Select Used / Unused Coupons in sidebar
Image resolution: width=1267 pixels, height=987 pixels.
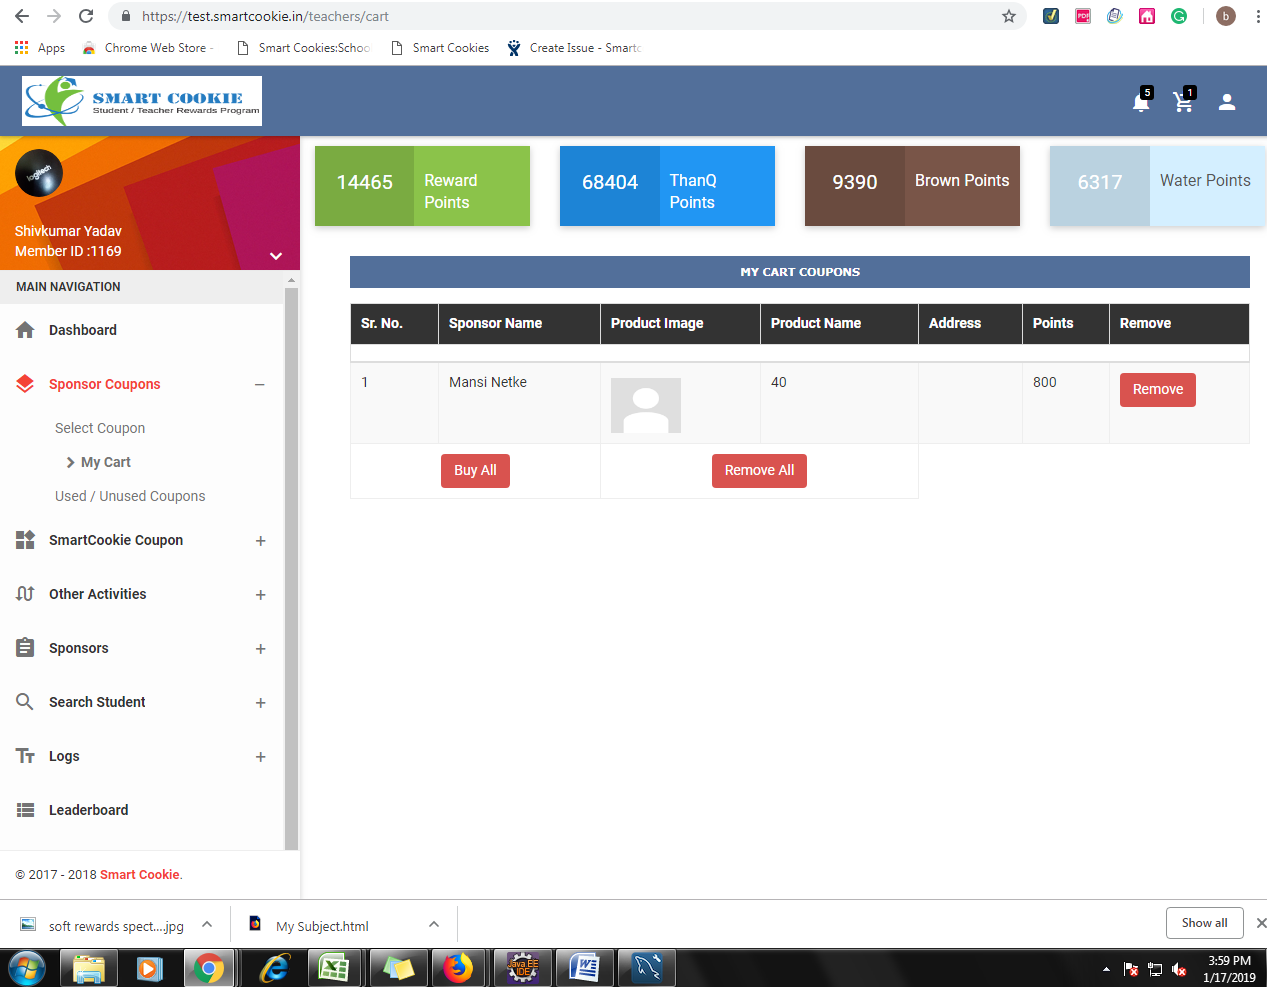coord(130,496)
